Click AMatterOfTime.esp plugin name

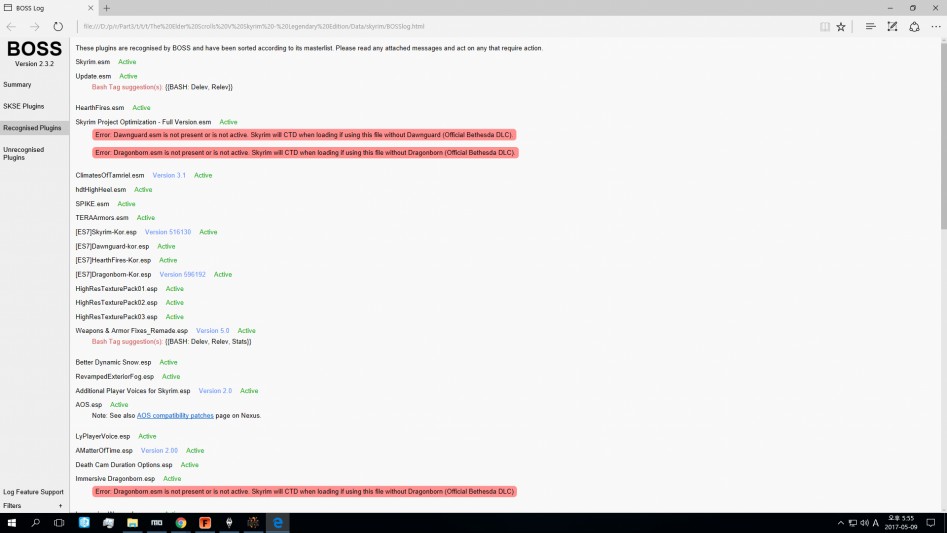(x=104, y=450)
